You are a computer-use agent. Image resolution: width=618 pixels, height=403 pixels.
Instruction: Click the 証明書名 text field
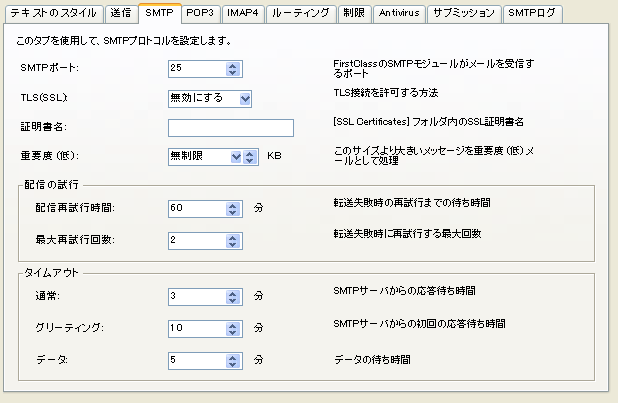(x=230, y=127)
